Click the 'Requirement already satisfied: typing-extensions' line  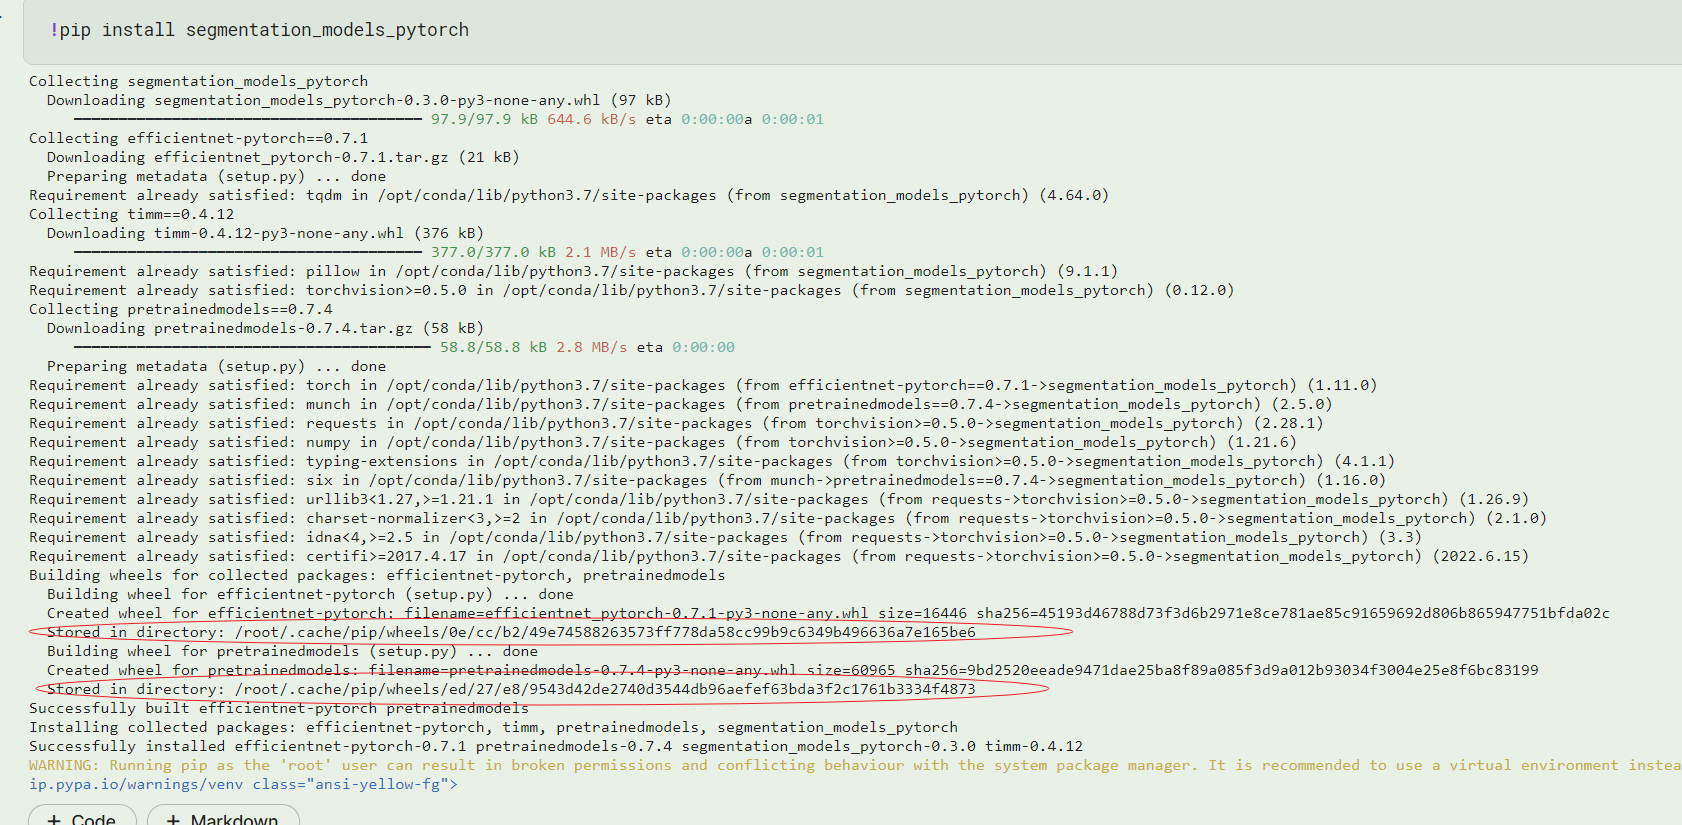pyautogui.click(x=712, y=461)
